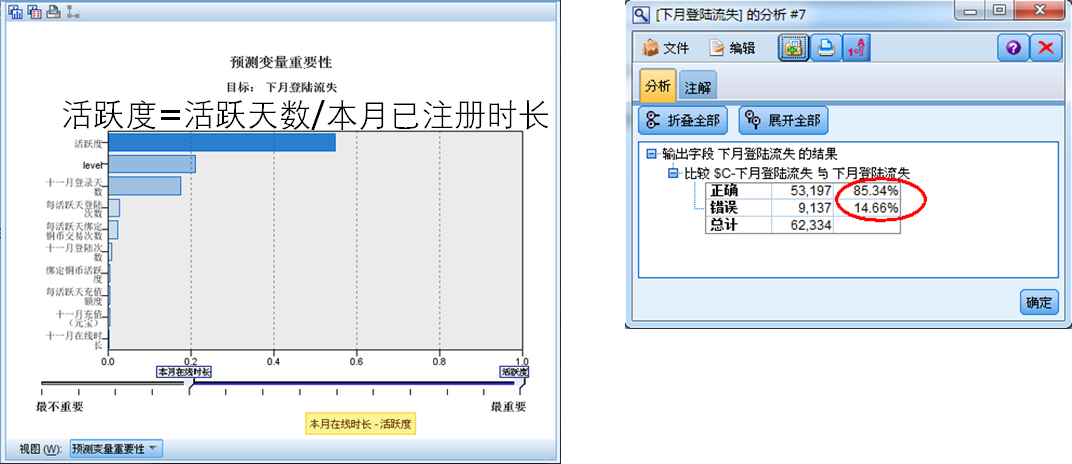Click the text format icon beside printer
The height and width of the screenshot is (464, 1072).
click(856, 47)
